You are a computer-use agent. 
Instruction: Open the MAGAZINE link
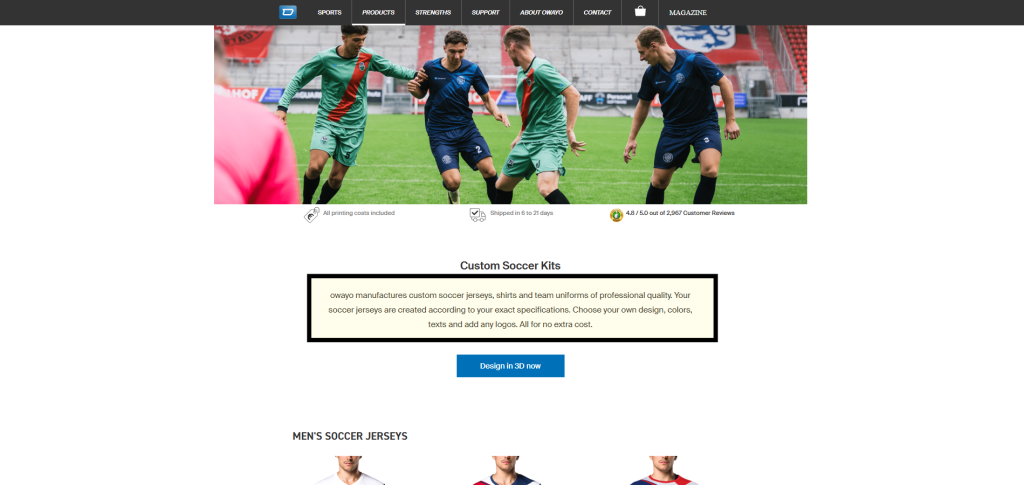[688, 12]
